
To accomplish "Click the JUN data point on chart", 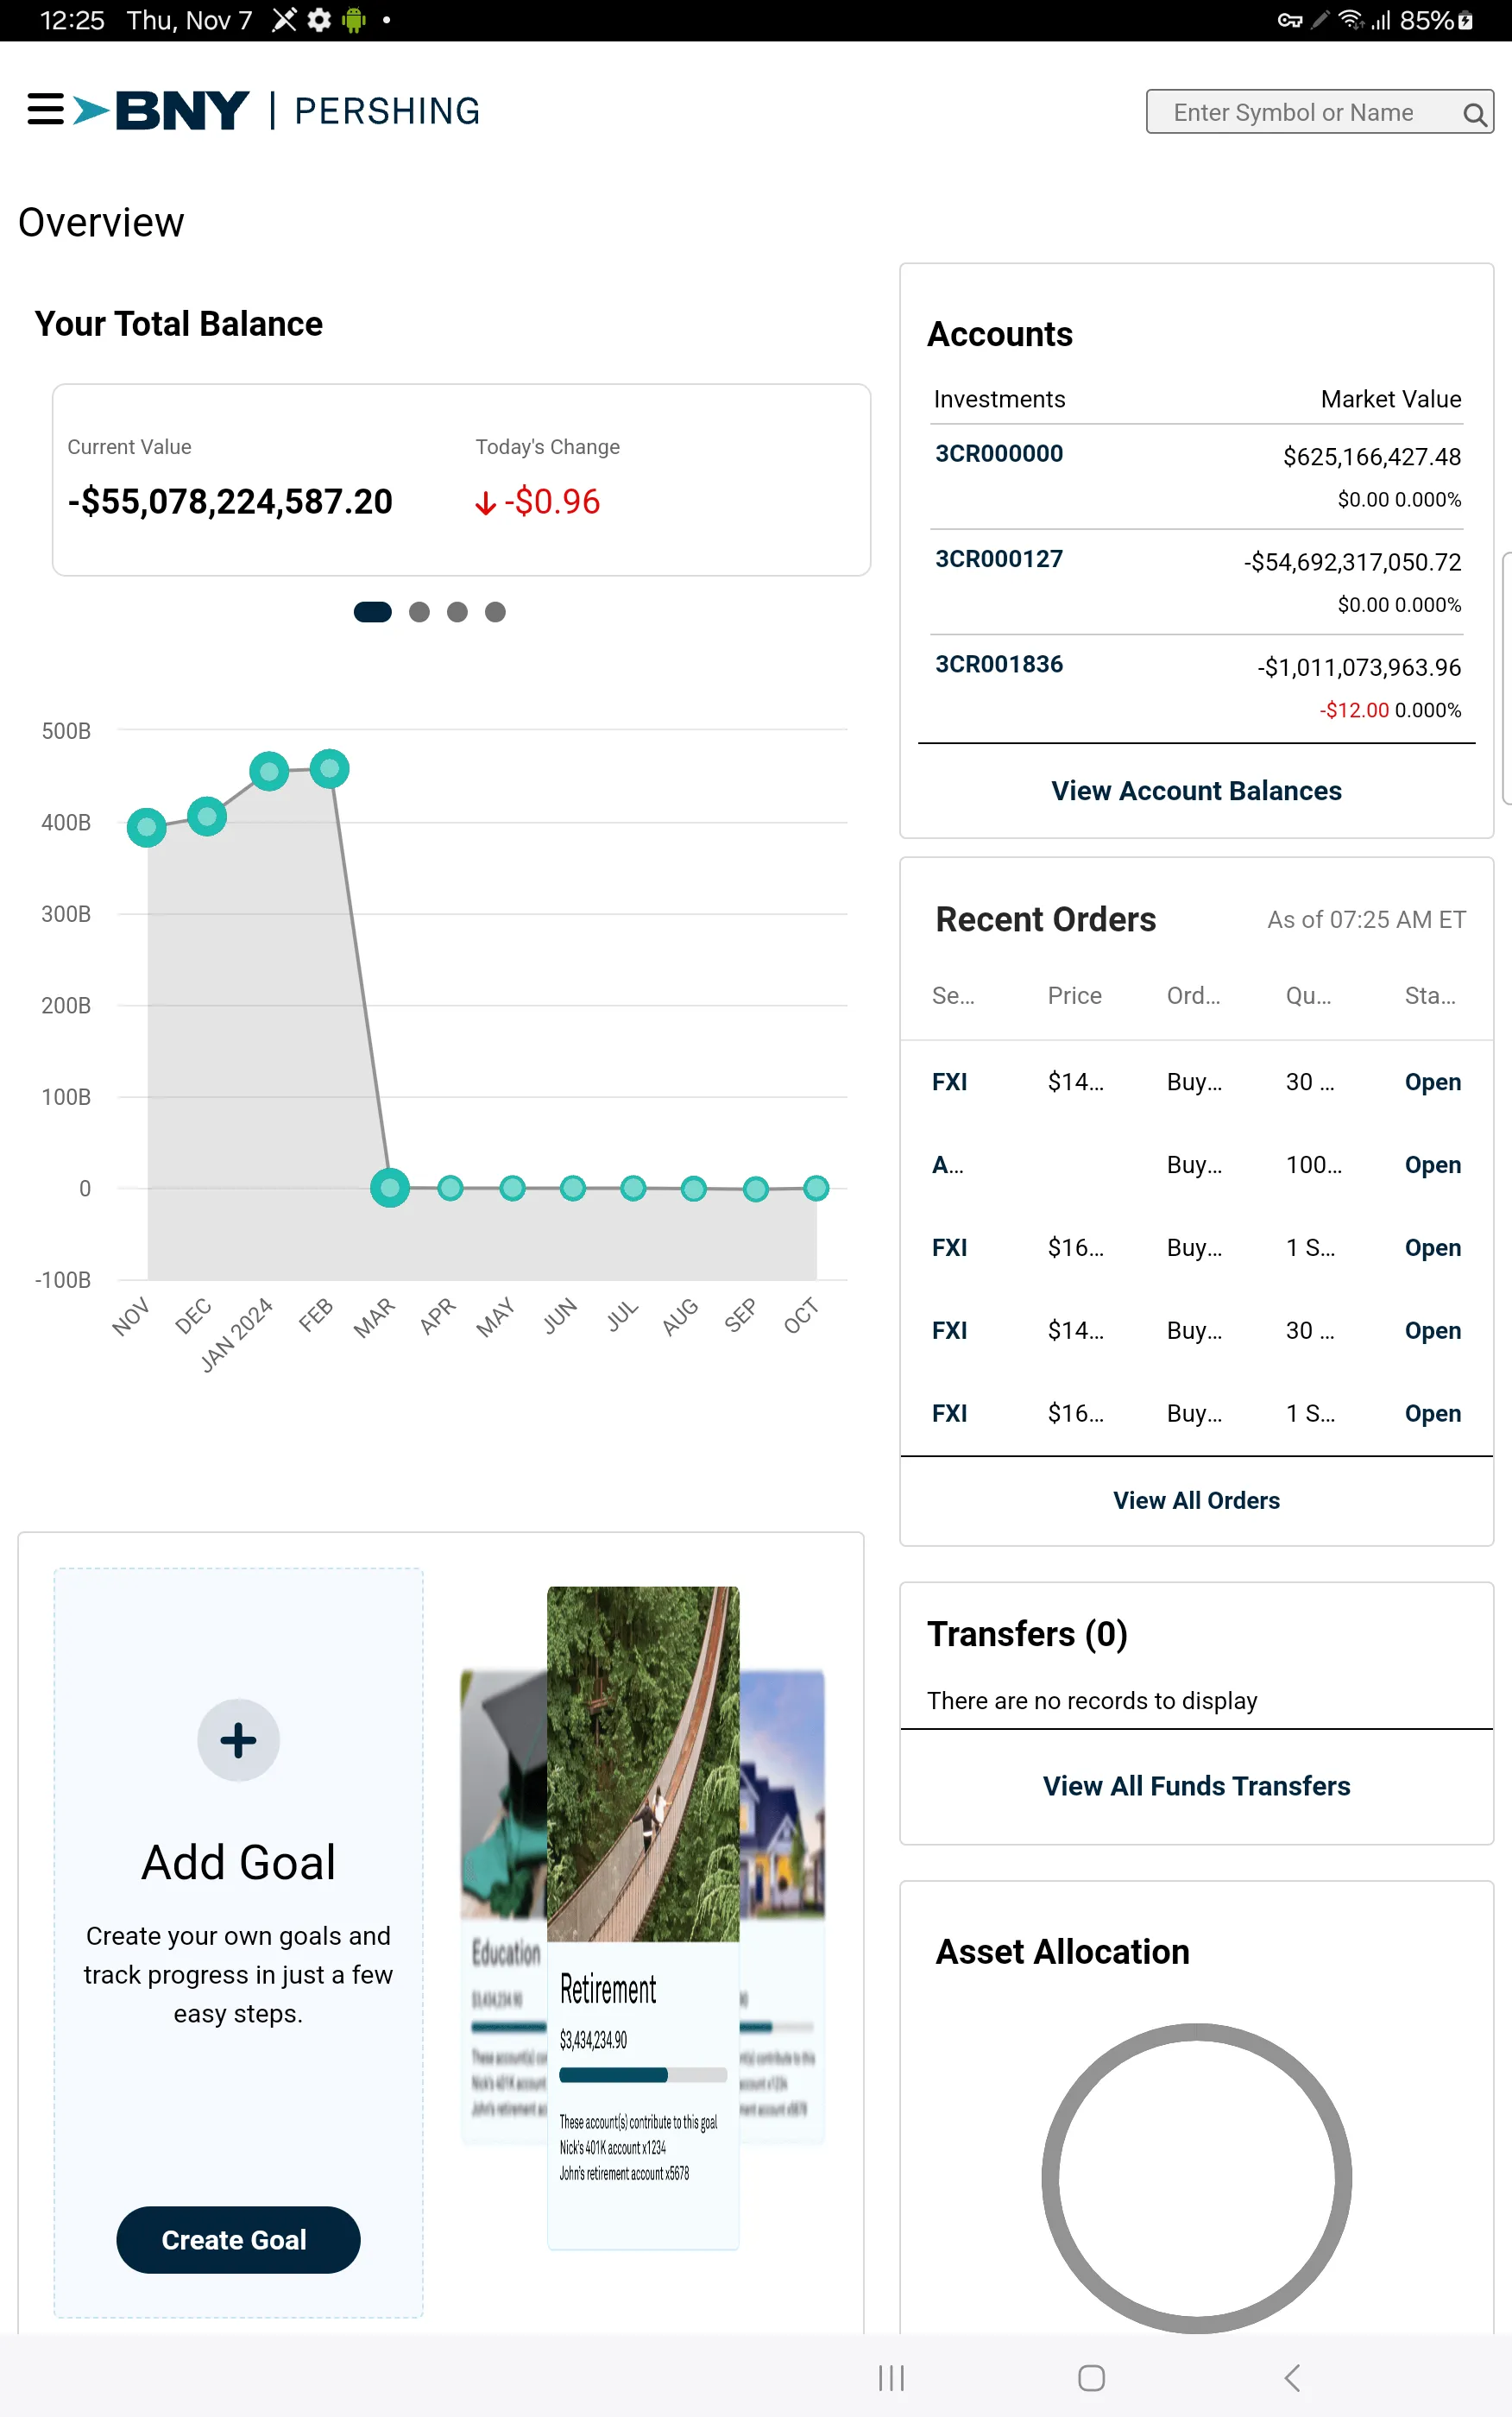I will coord(573,1188).
